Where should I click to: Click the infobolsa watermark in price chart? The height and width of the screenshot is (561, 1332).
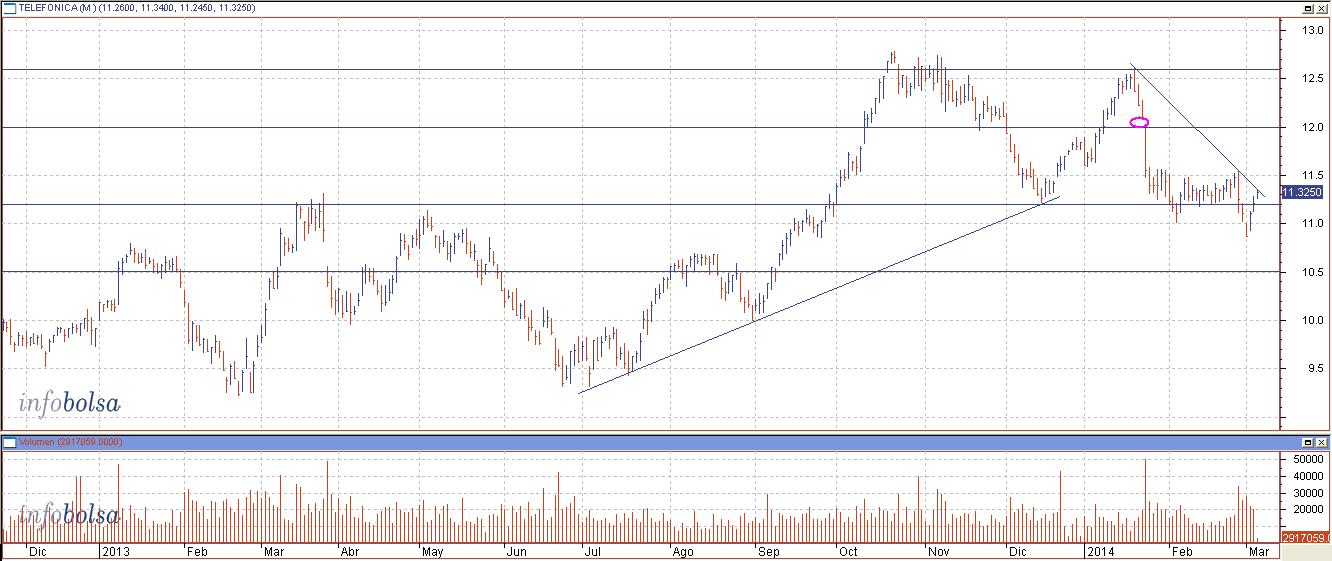70,404
